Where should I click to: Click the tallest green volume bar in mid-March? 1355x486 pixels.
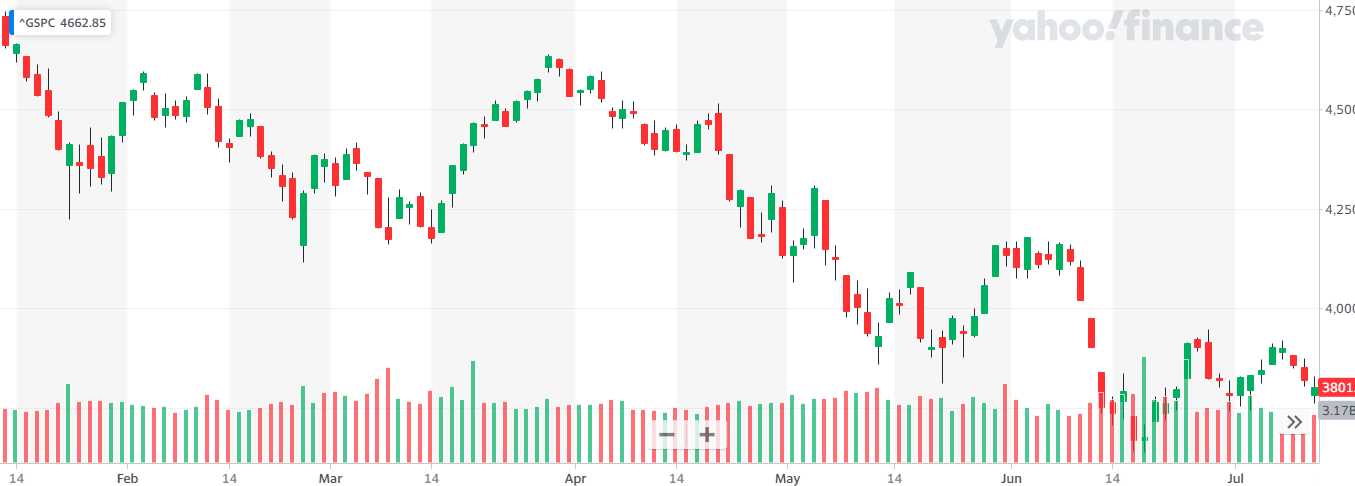(x=473, y=412)
